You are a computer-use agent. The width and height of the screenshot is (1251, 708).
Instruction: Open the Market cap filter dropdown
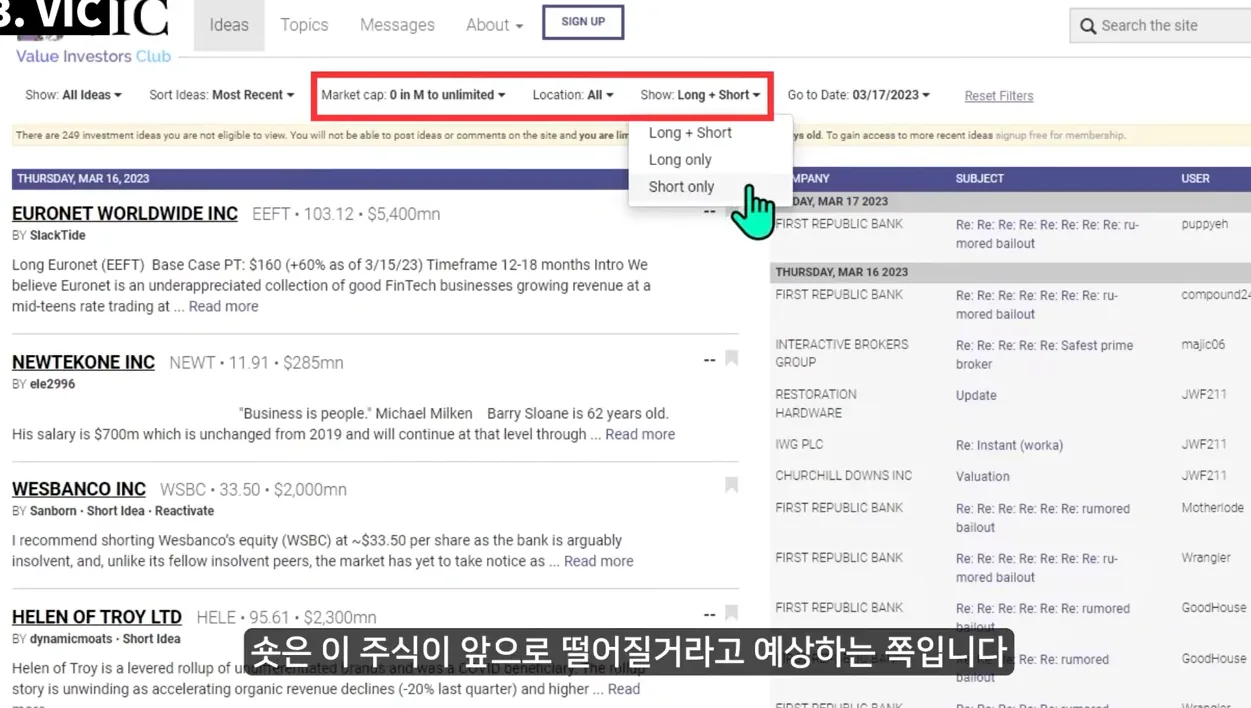click(413, 95)
